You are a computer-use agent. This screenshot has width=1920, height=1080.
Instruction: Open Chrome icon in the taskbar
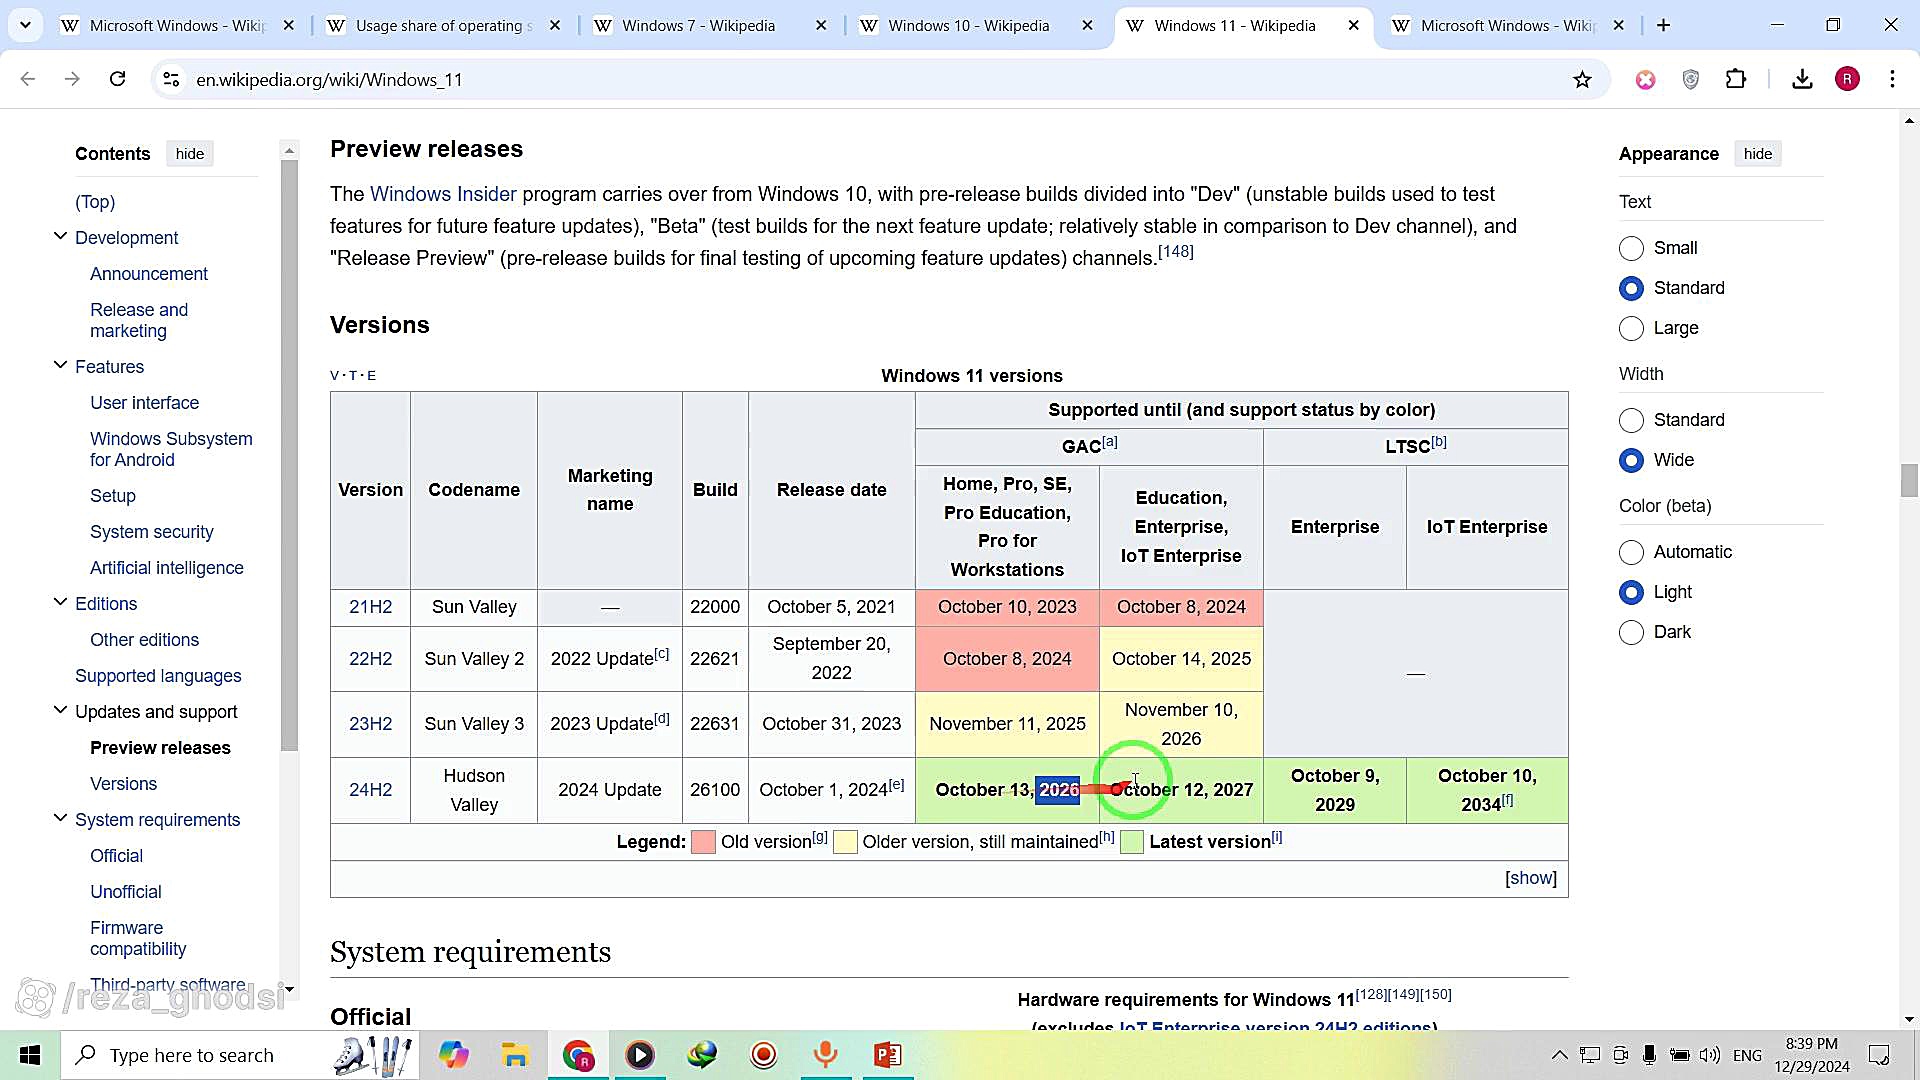[x=578, y=1055]
